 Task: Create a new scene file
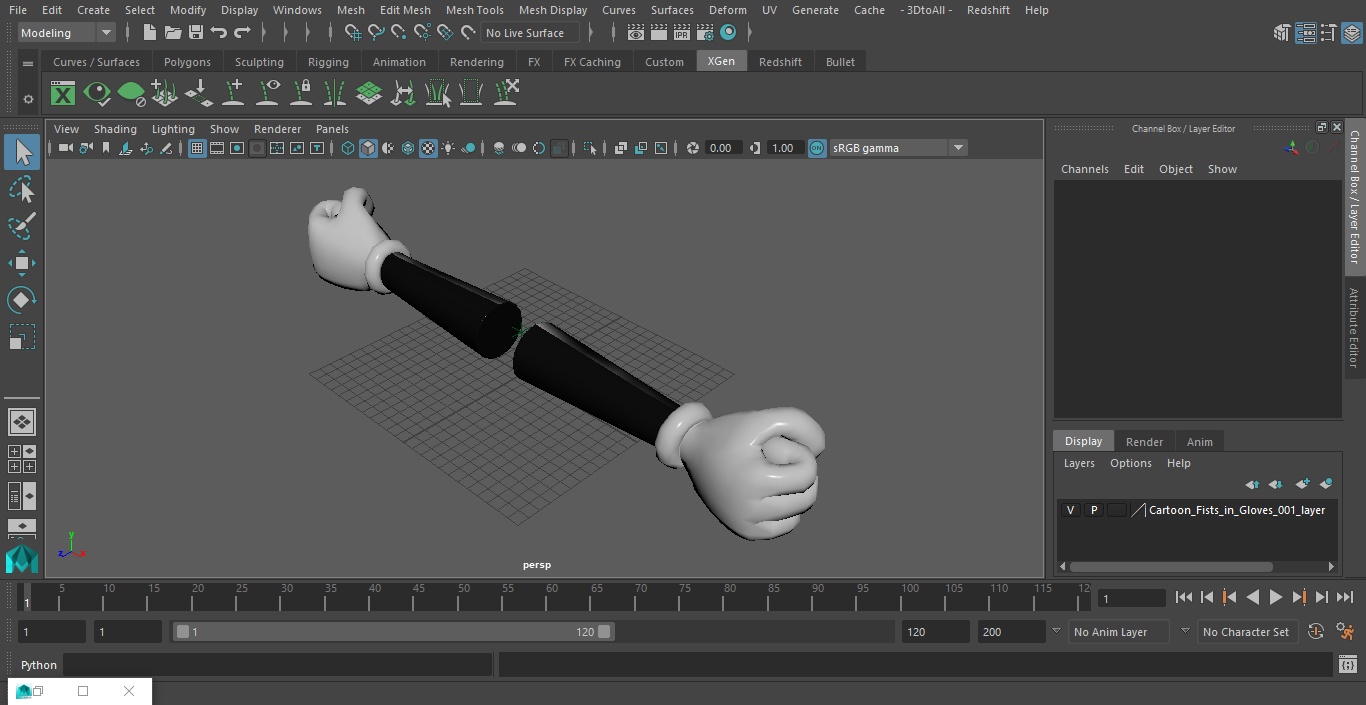point(149,33)
